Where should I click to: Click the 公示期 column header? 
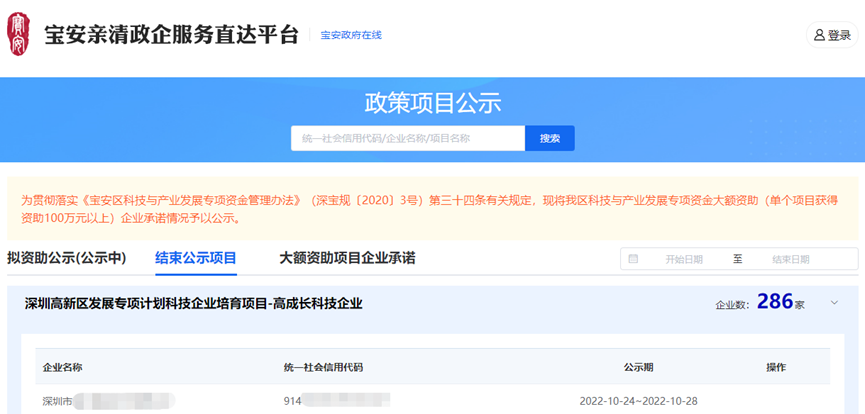(638, 367)
